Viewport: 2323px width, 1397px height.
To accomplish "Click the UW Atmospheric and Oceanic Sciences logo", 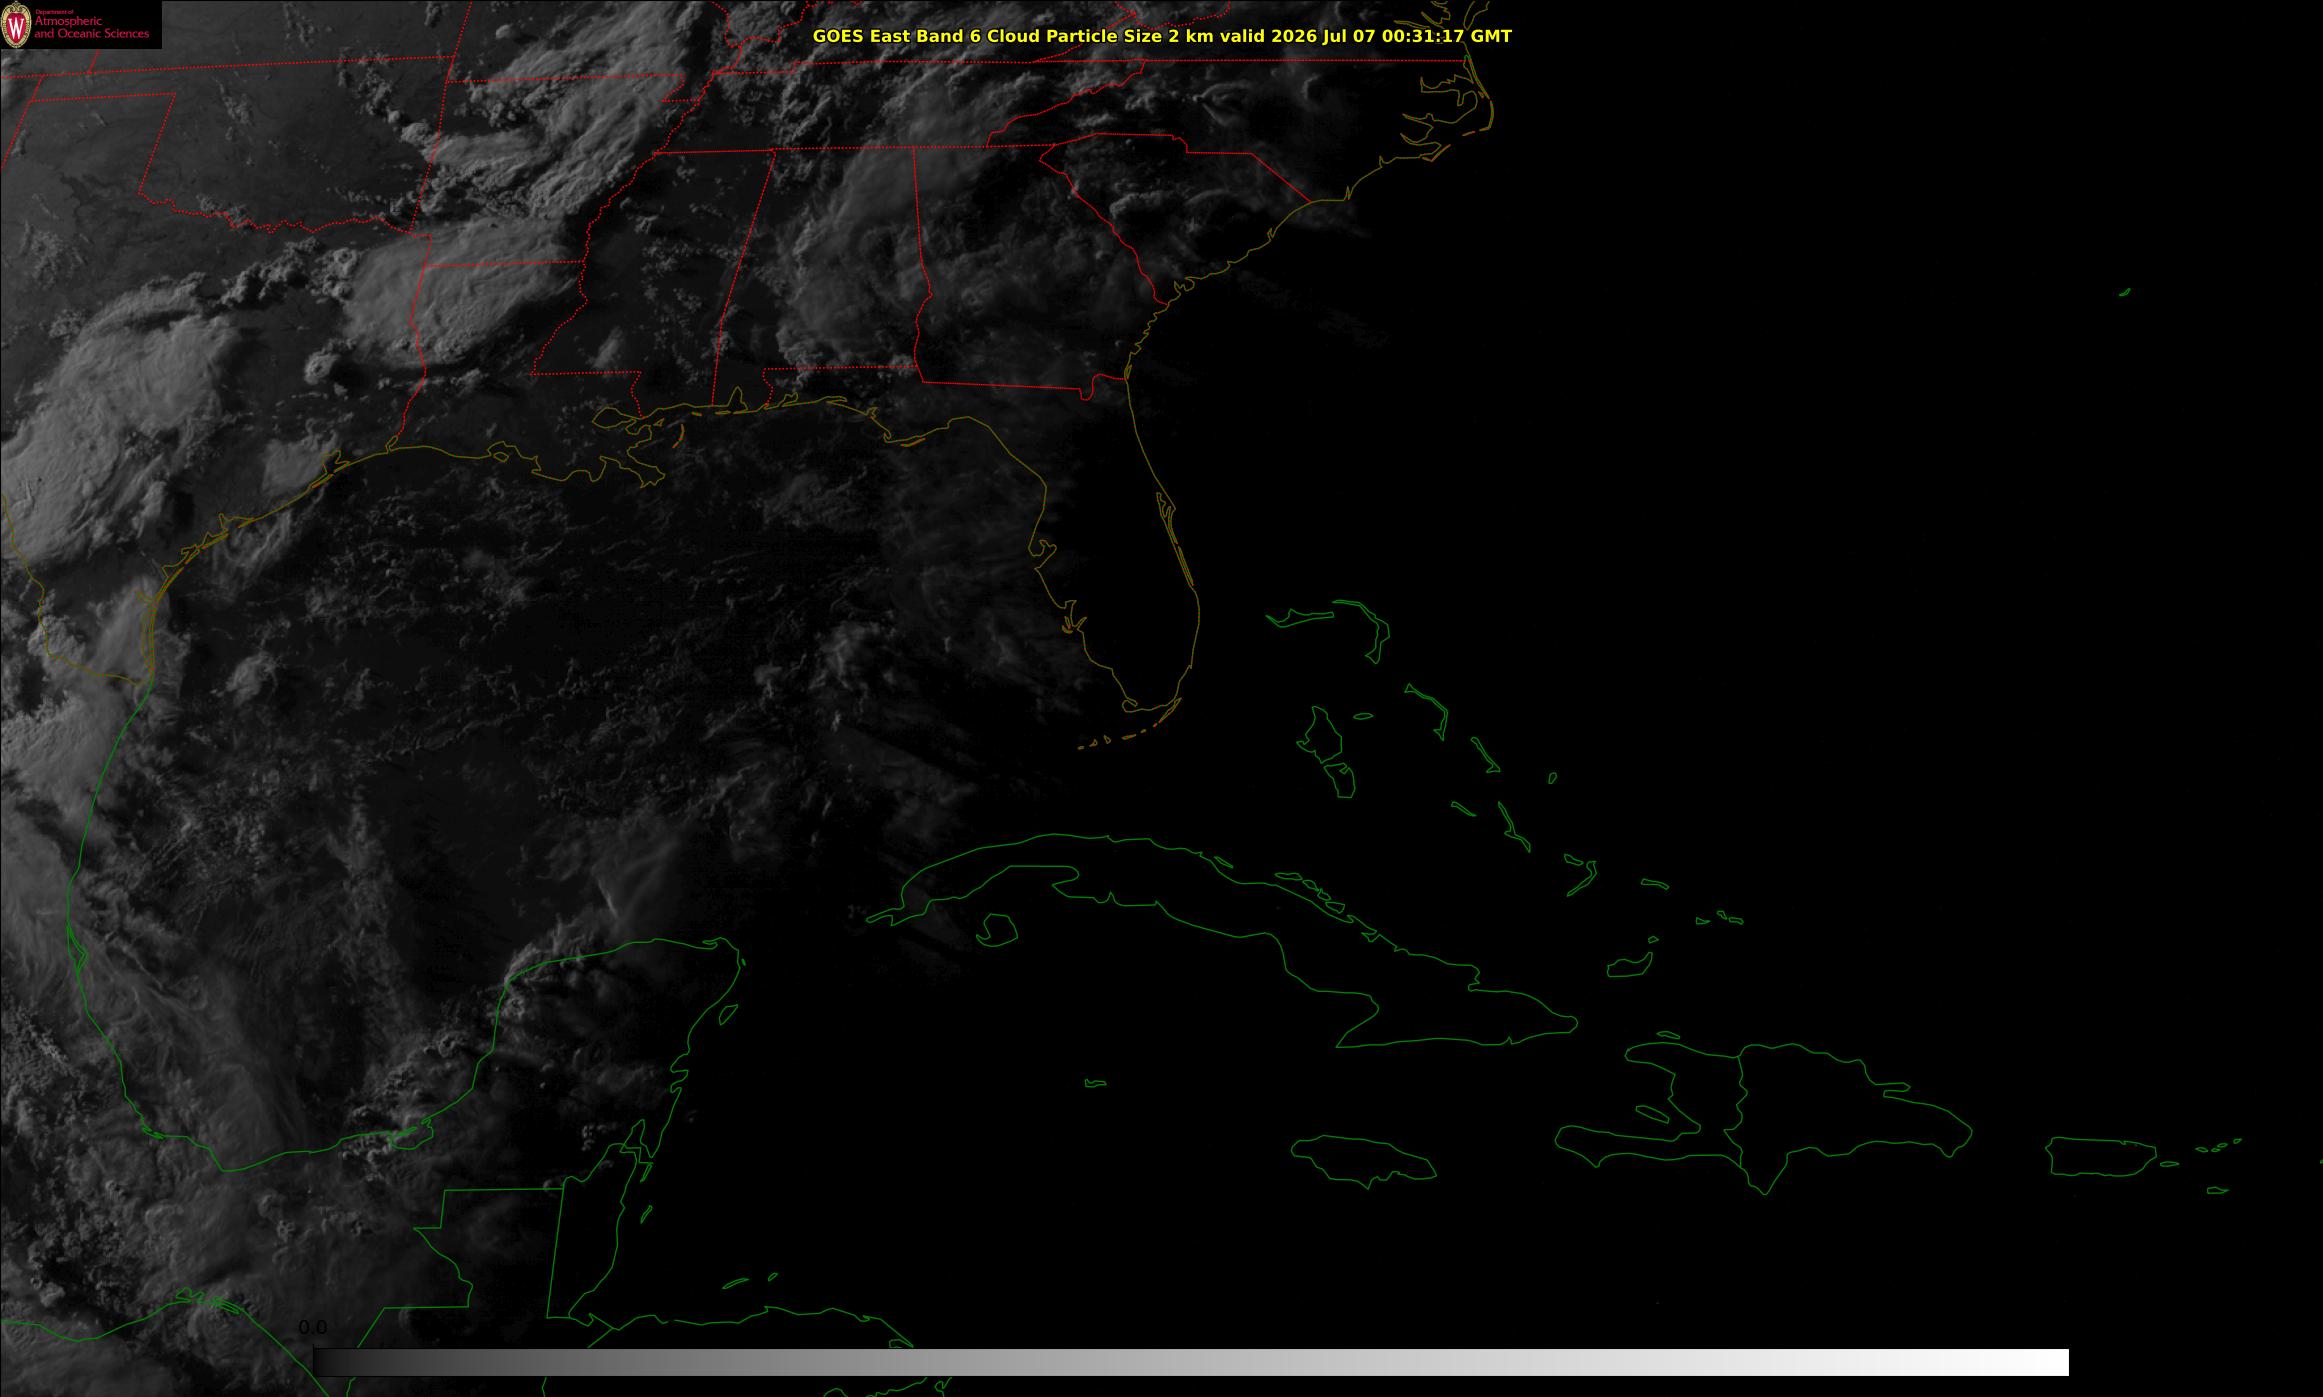I will pos(80,24).
